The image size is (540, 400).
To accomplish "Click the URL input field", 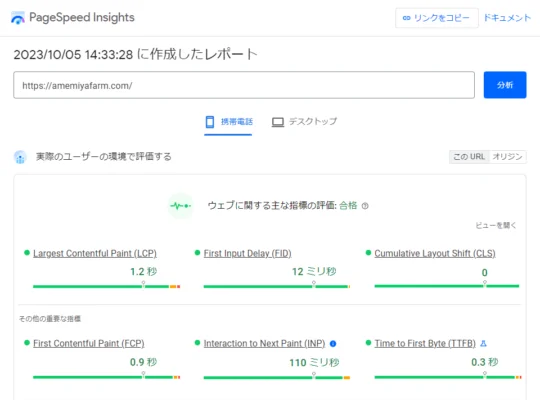I will [x=244, y=85].
